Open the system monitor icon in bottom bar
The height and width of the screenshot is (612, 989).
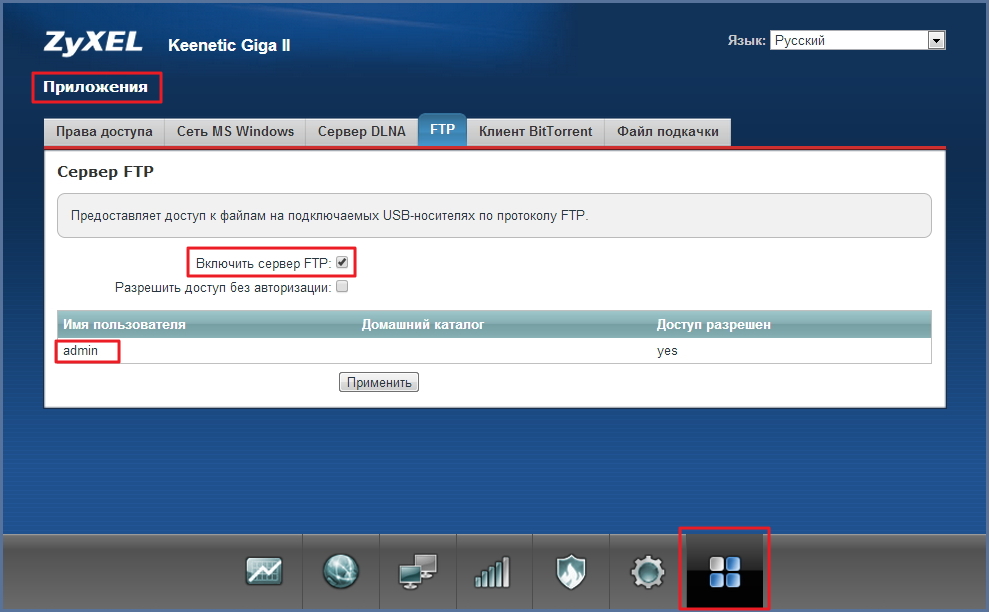tap(264, 571)
